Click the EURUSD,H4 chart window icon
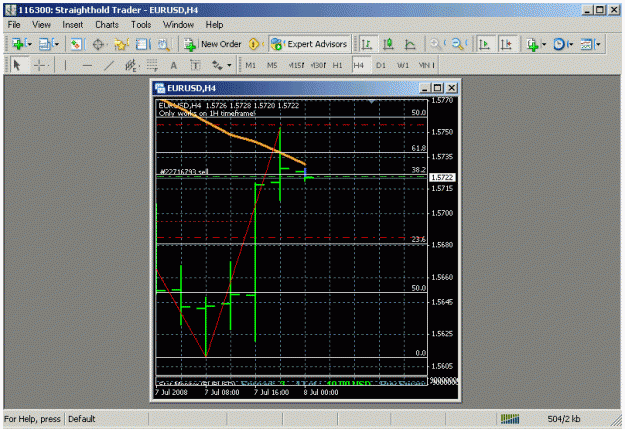This screenshot has height=429, width=625. coord(160,88)
